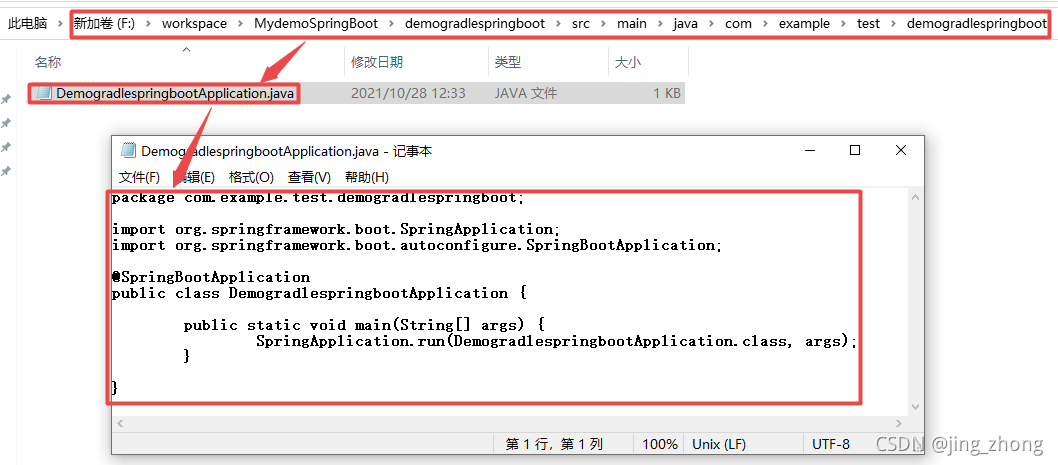The image size is (1058, 465).
Task: Minimize the Notepad window
Action: [x=809, y=151]
